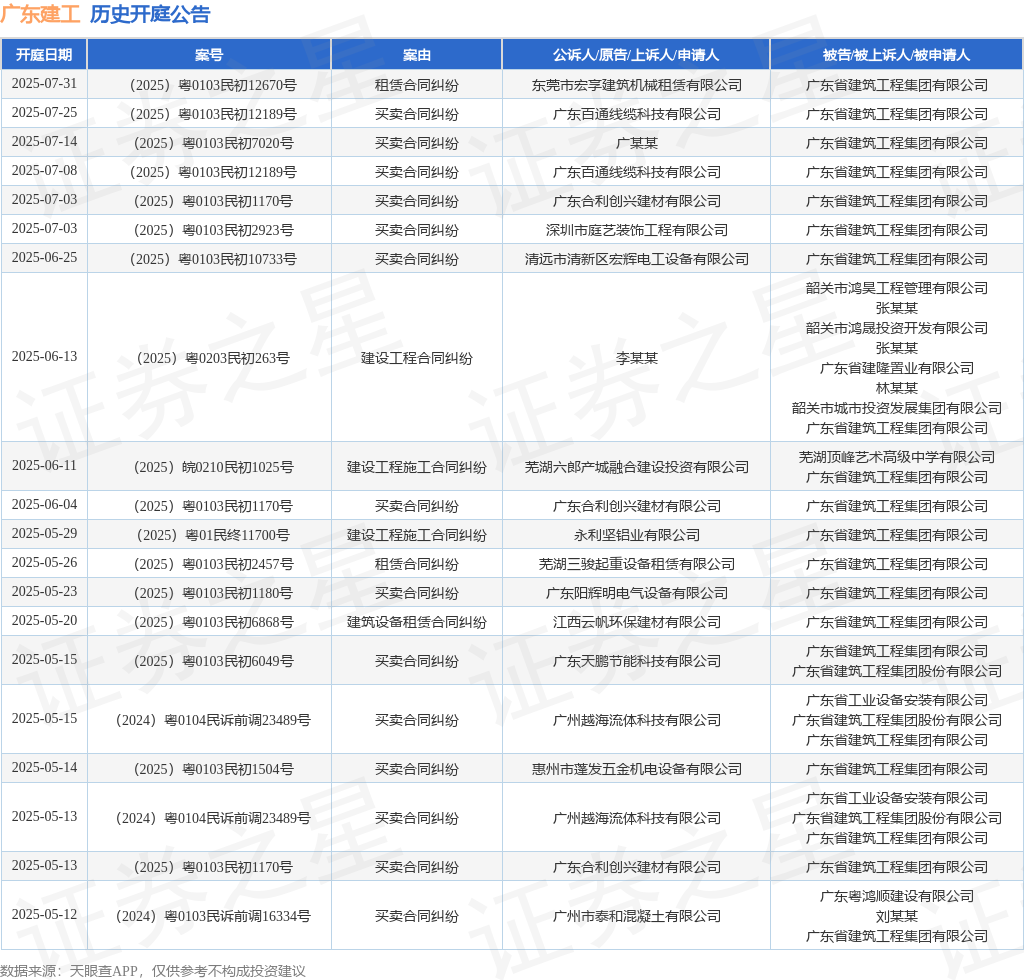Click defendant 林某某
This screenshot has height=980, width=1024.
tap(897, 388)
